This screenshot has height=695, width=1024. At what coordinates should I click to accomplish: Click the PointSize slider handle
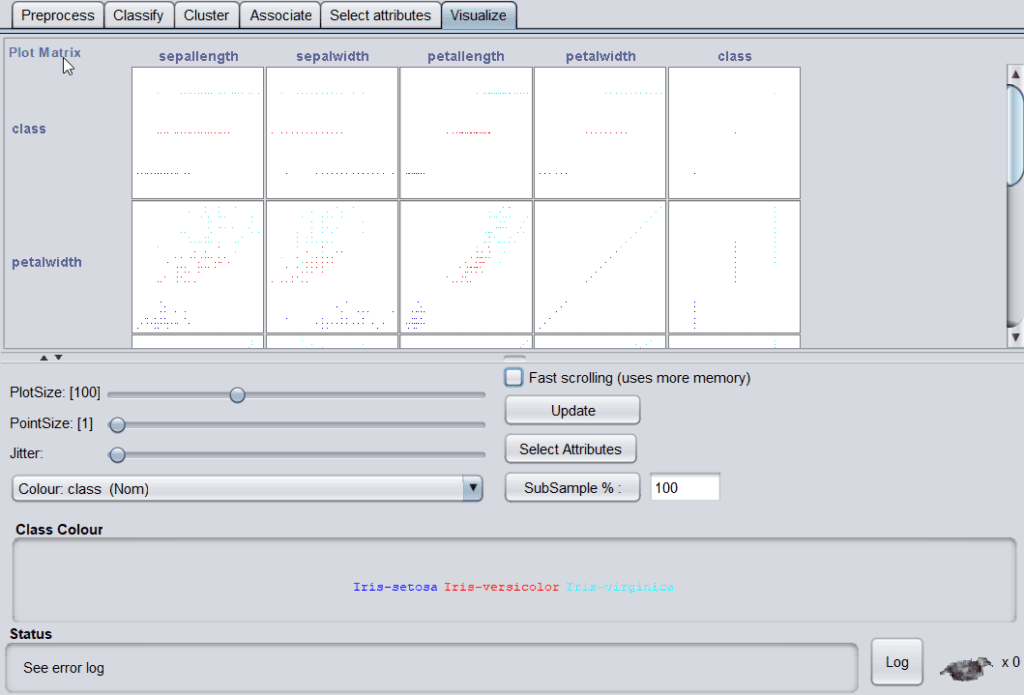pos(117,424)
